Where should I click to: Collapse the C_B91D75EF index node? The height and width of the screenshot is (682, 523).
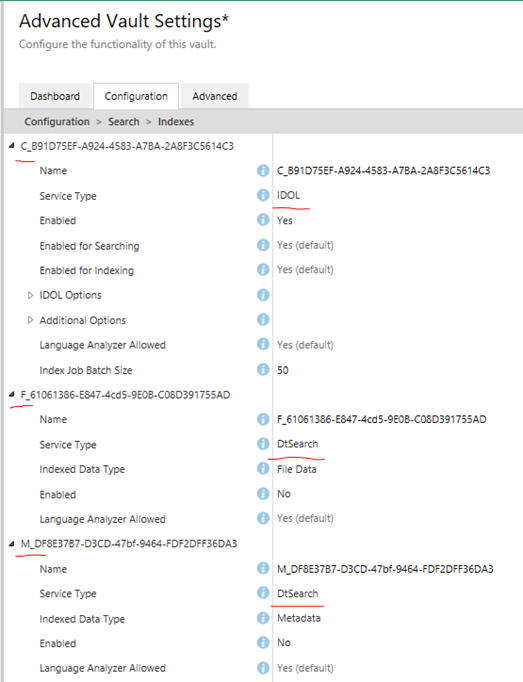[x=12, y=146]
